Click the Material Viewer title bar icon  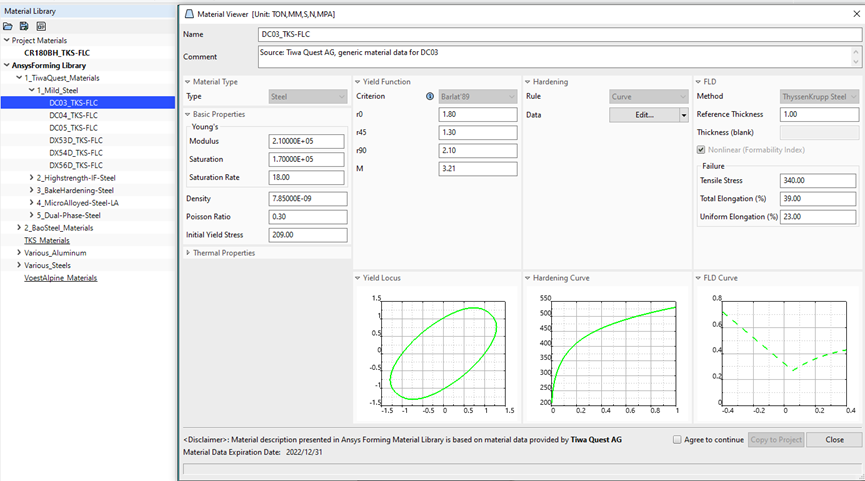pos(189,14)
